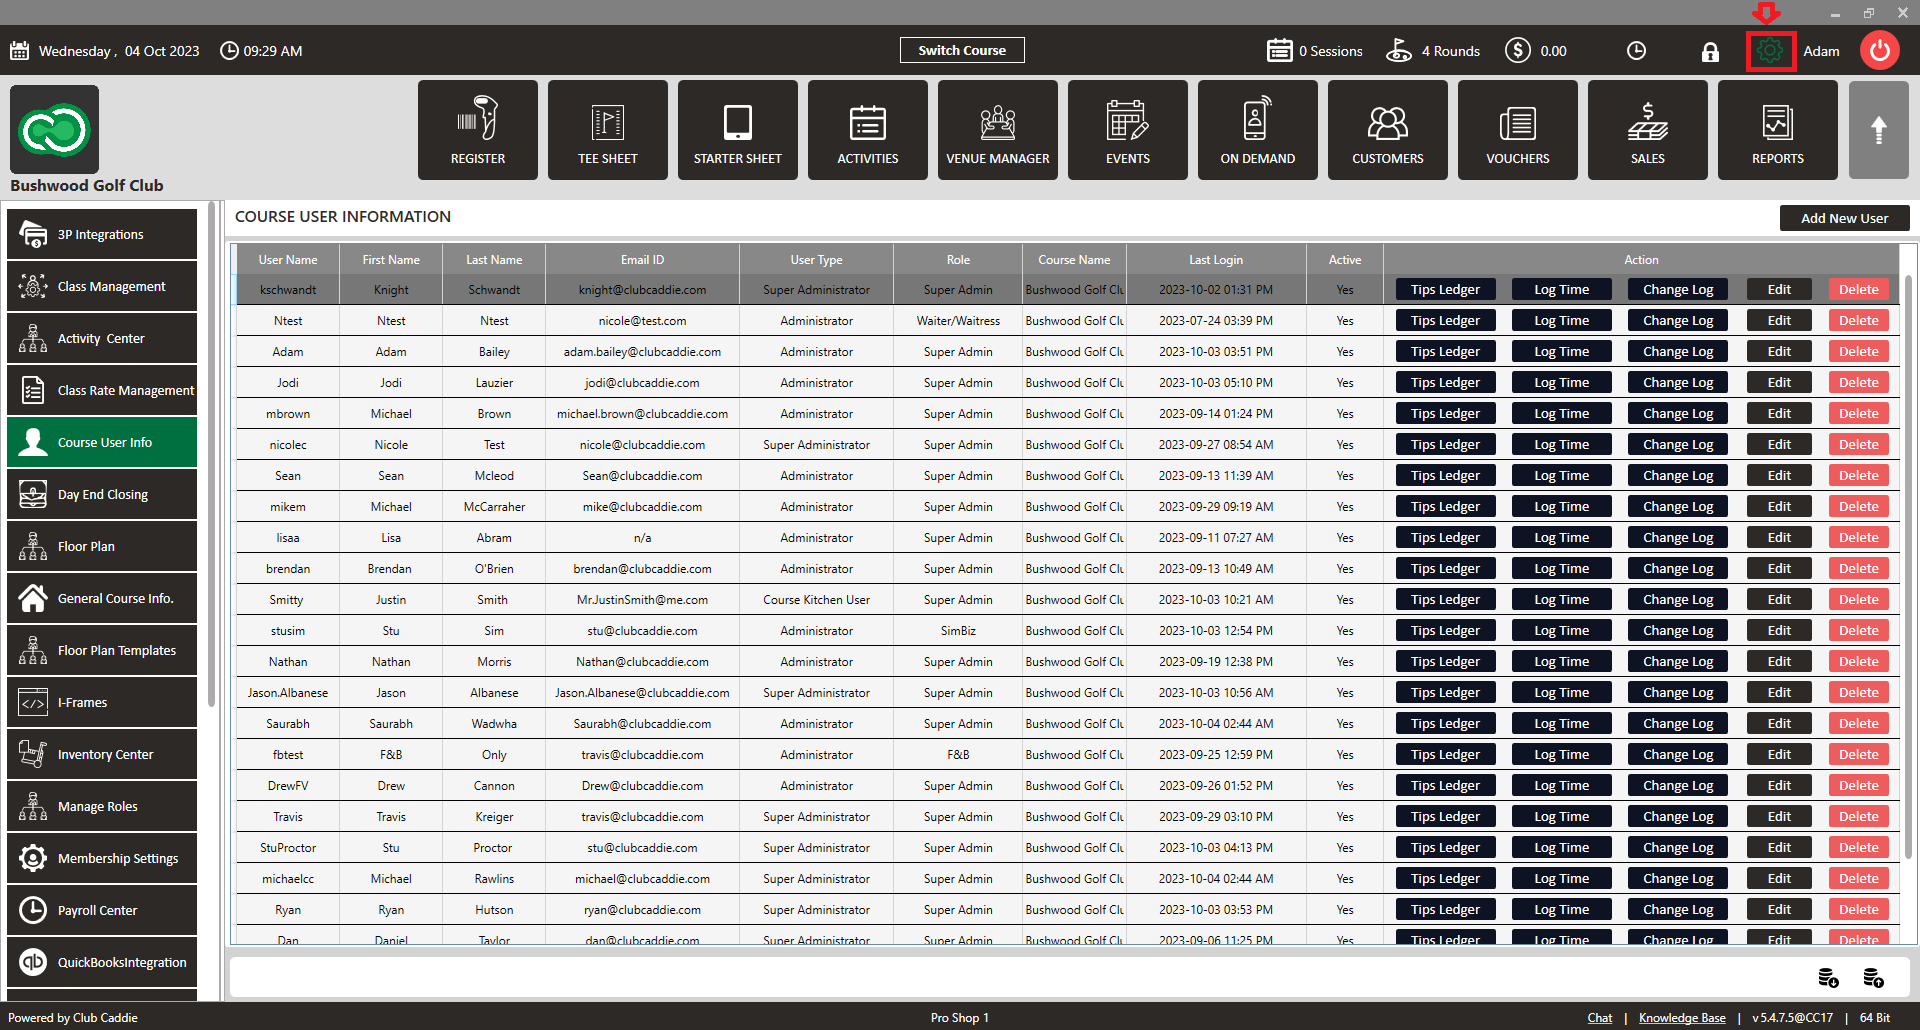The width and height of the screenshot is (1920, 1030).
Task: Collapse the toolbar with up arrow button
Action: tap(1879, 130)
